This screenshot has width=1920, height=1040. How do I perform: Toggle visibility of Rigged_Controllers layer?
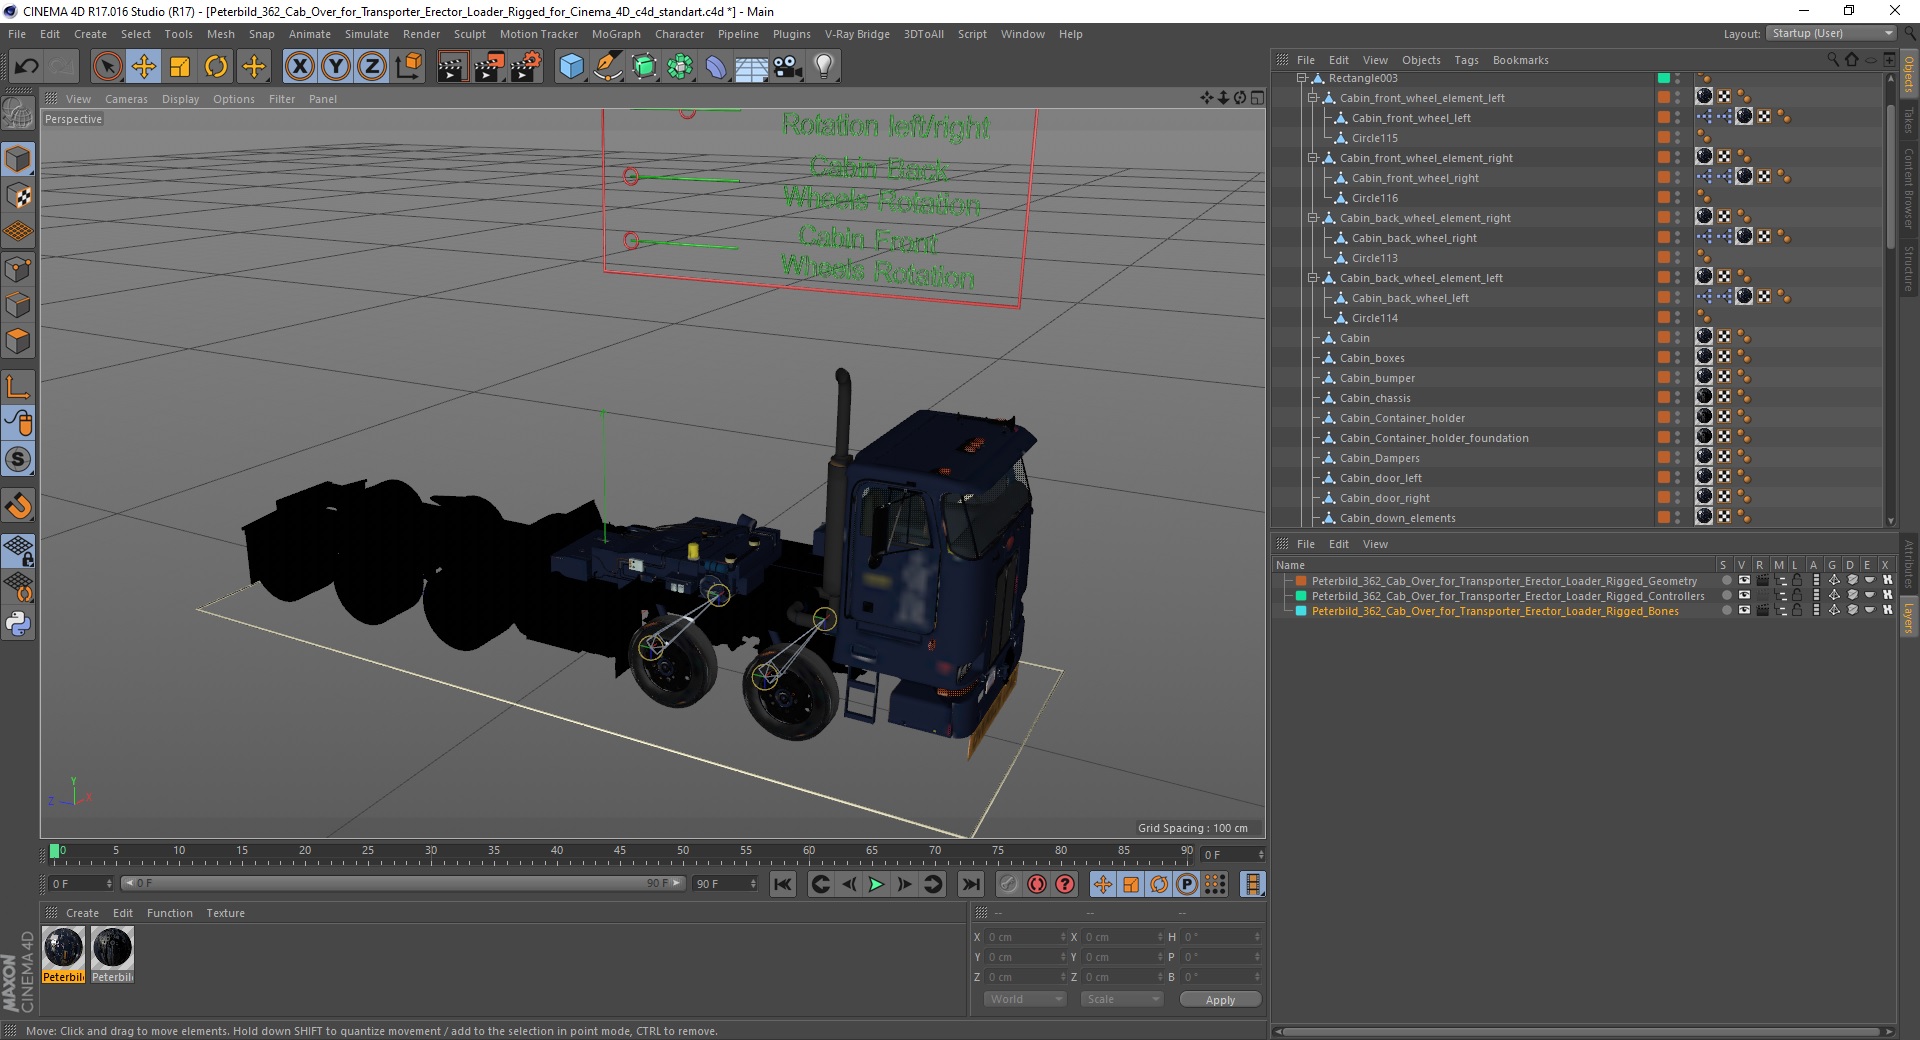(1744, 595)
